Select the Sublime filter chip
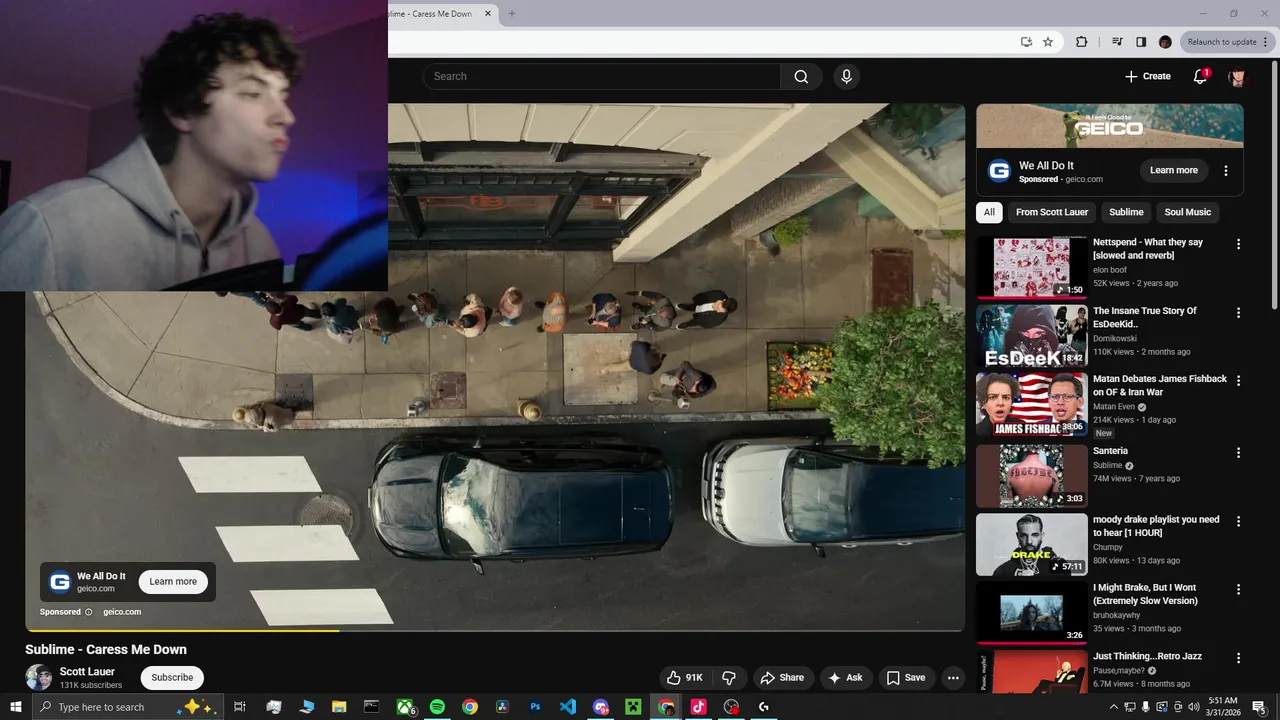This screenshot has width=1280, height=720. pos(1126,212)
